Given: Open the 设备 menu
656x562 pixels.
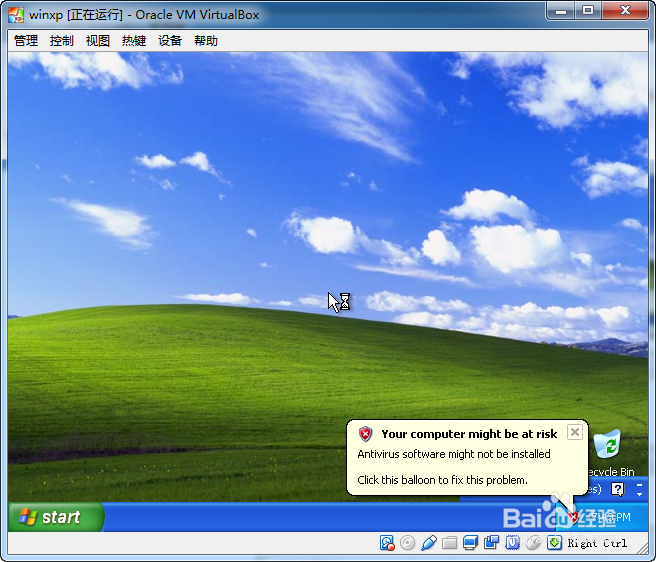Looking at the screenshot, I should tap(170, 41).
